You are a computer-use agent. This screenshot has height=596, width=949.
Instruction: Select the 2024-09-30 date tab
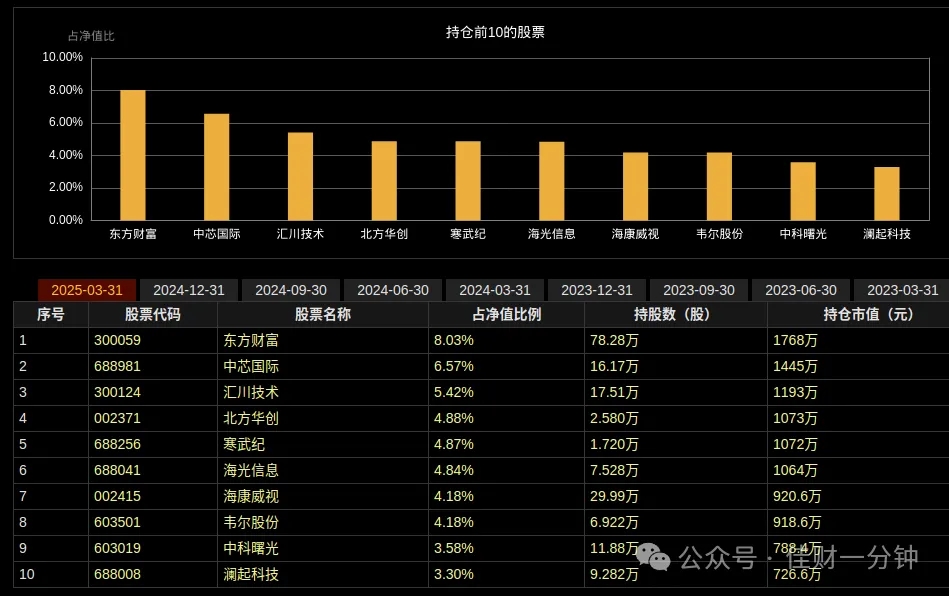click(x=291, y=290)
